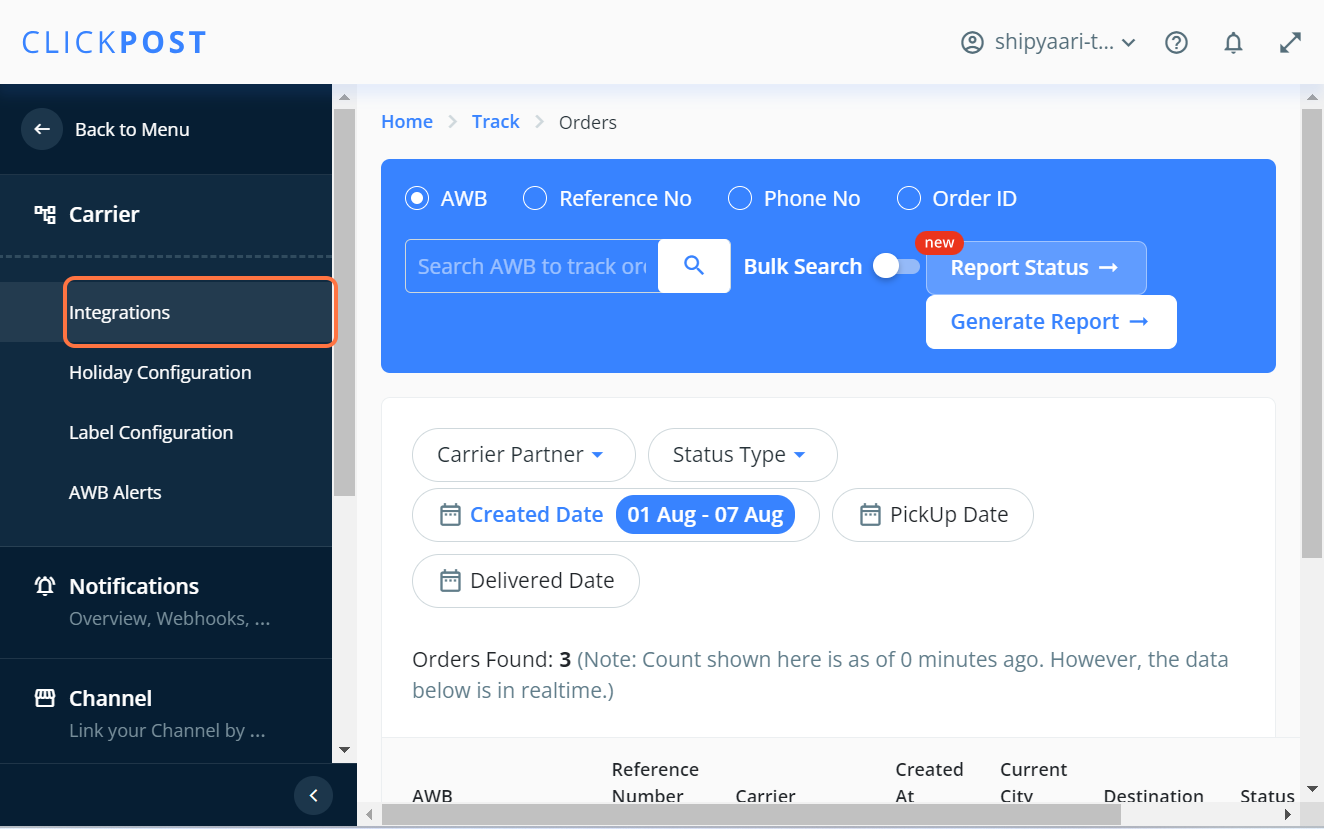Collapse sidebar with the left chevron button
This screenshot has width=1324, height=829.
(313, 796)
